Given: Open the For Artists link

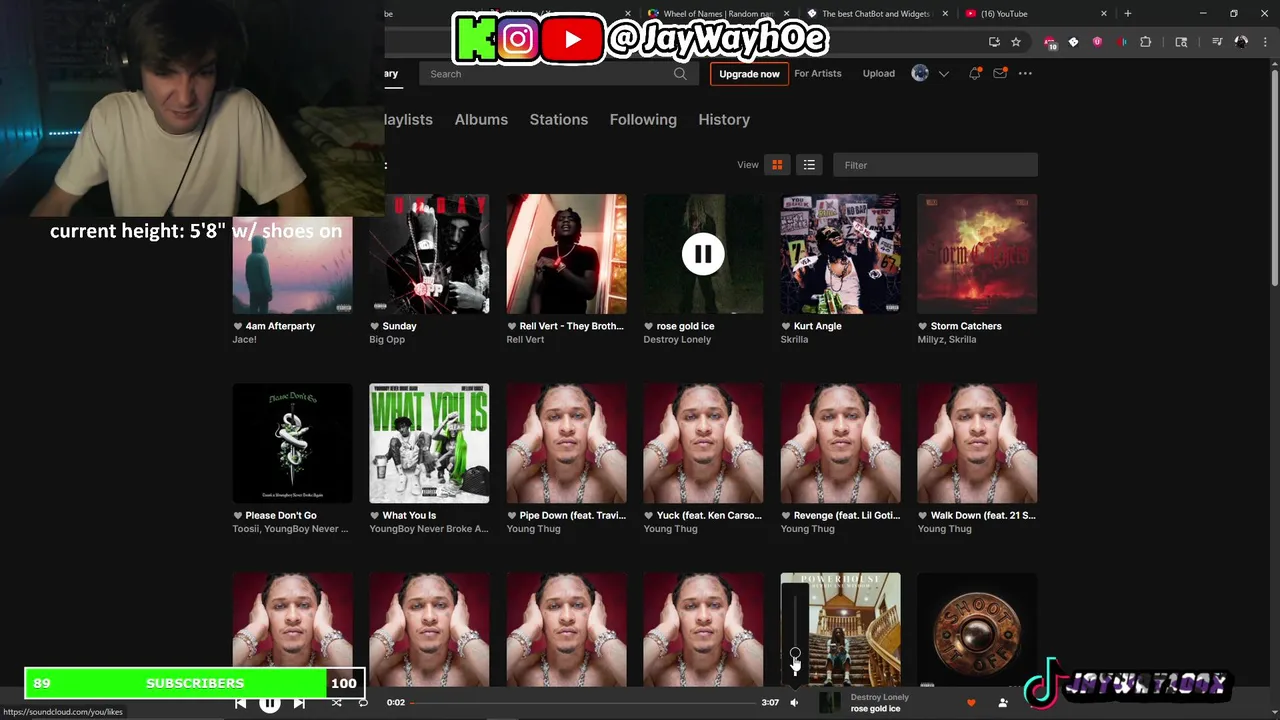Looking at the screenshot, I should click(818, 73).
